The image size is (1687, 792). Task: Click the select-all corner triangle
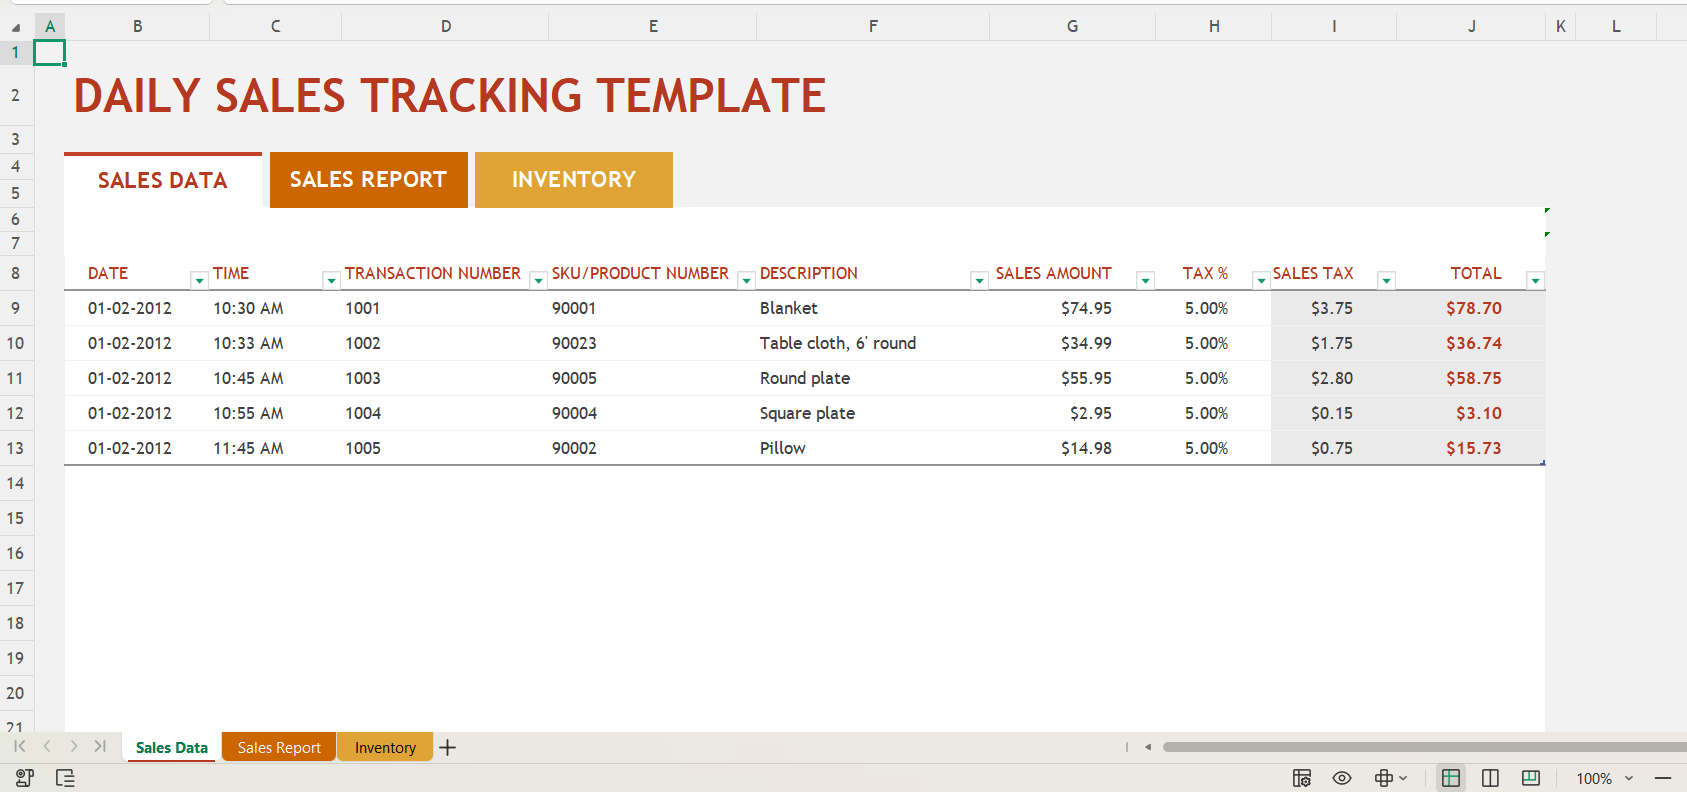(x=16, y=27)
